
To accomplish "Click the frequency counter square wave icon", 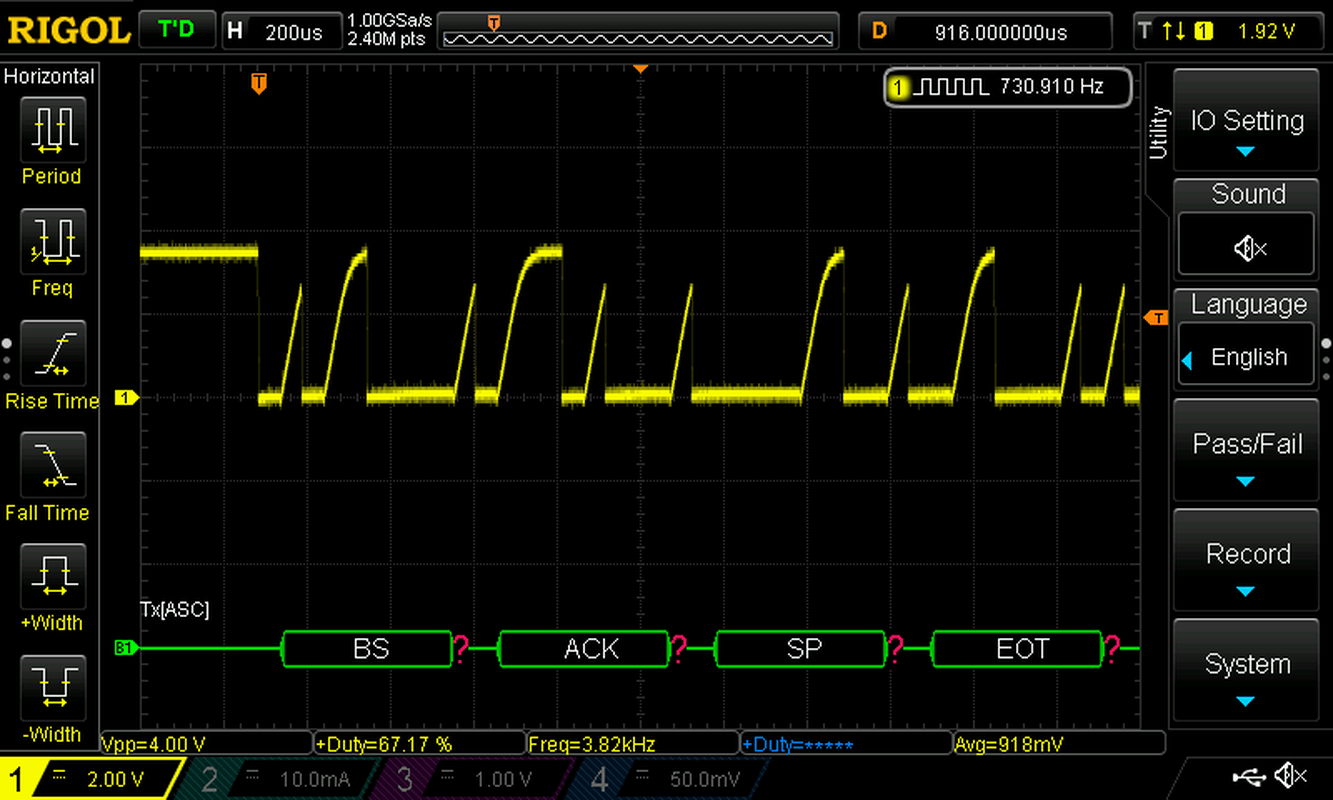I will click(951, 88).
